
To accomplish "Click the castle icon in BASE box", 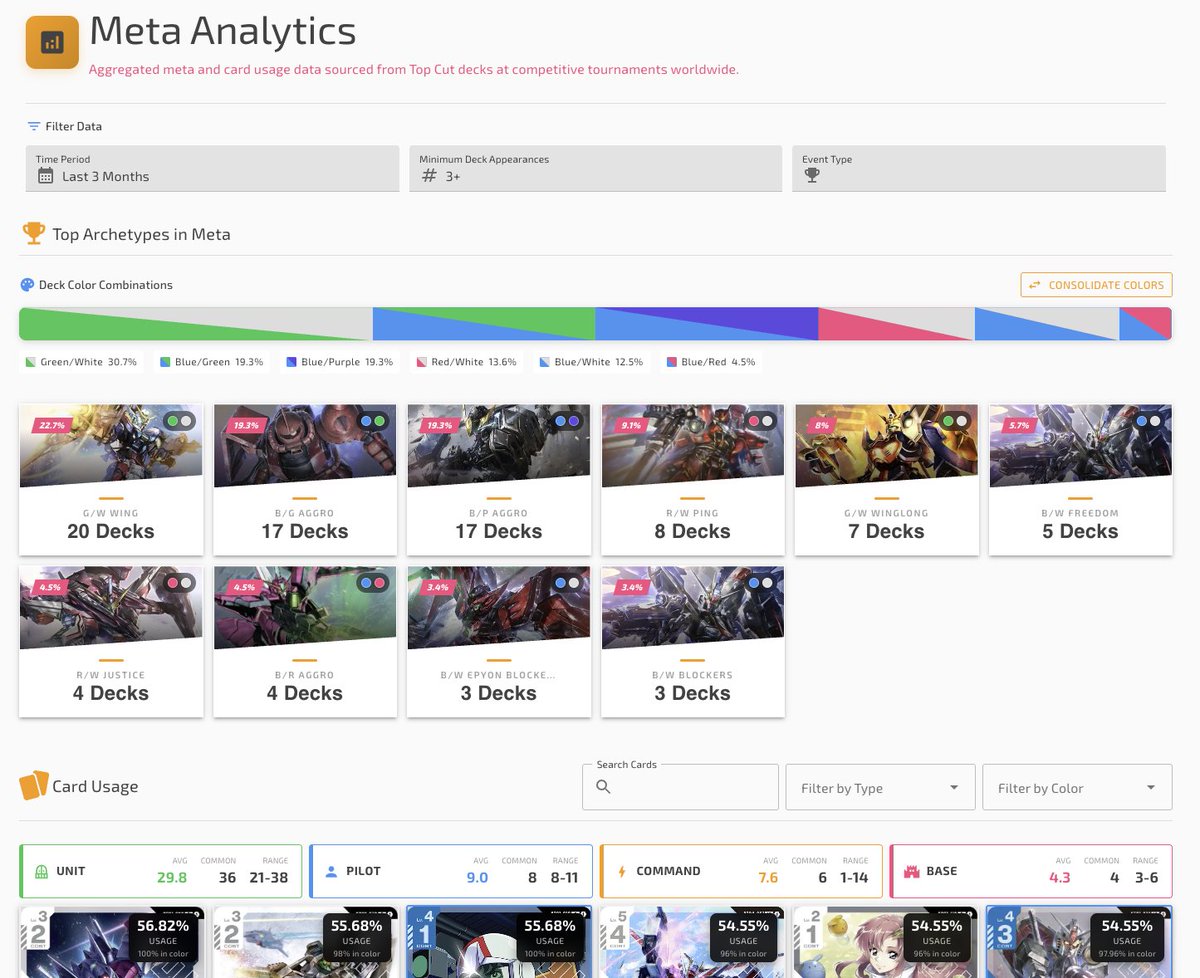I will [911, 871].
